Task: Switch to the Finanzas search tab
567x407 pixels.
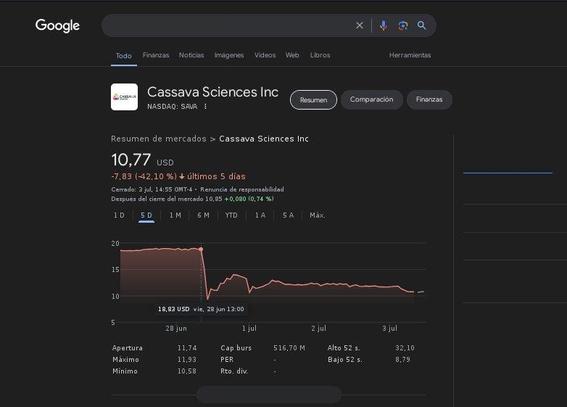Action: (156, 55)
